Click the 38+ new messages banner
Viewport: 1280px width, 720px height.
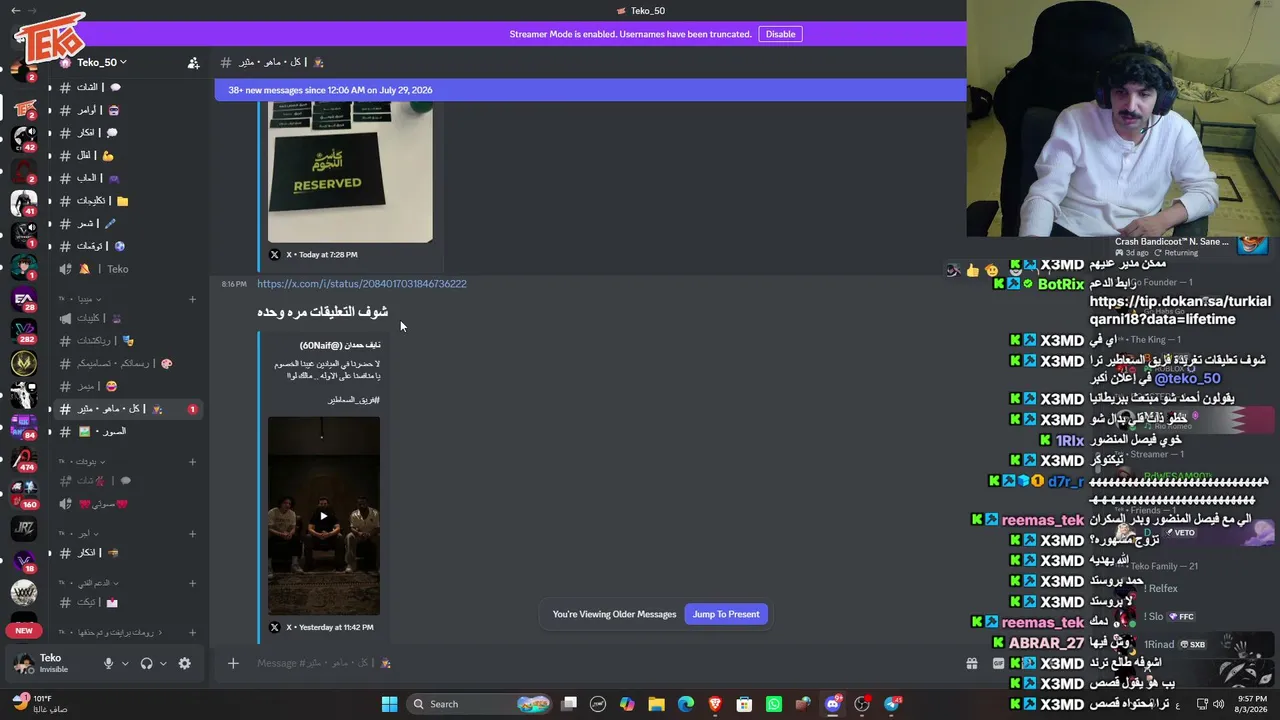590,90
